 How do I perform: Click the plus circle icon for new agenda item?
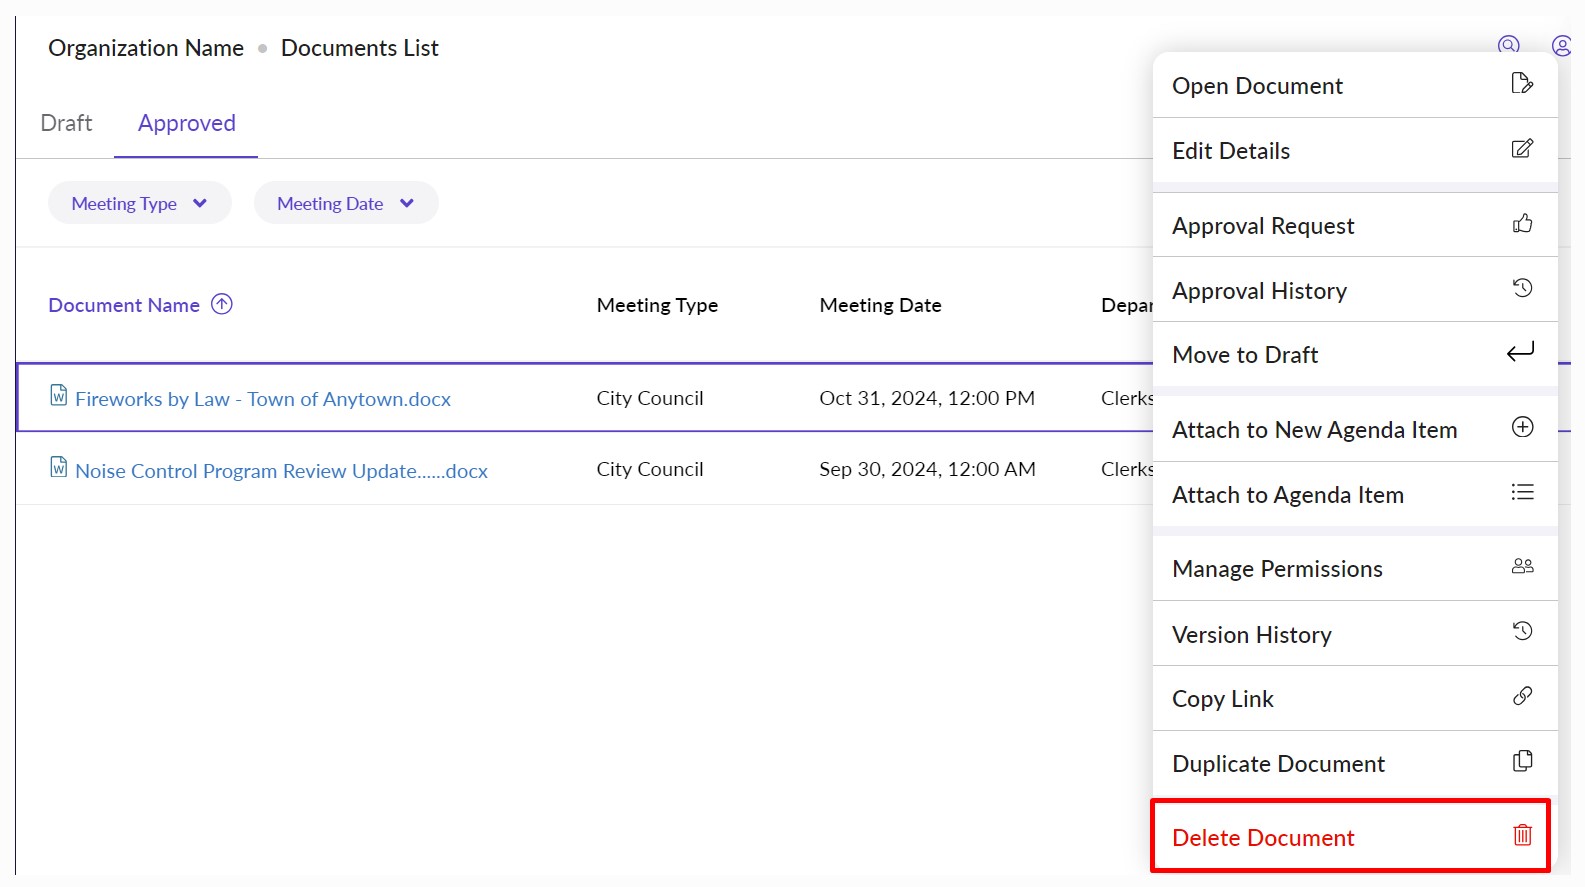1522,428
